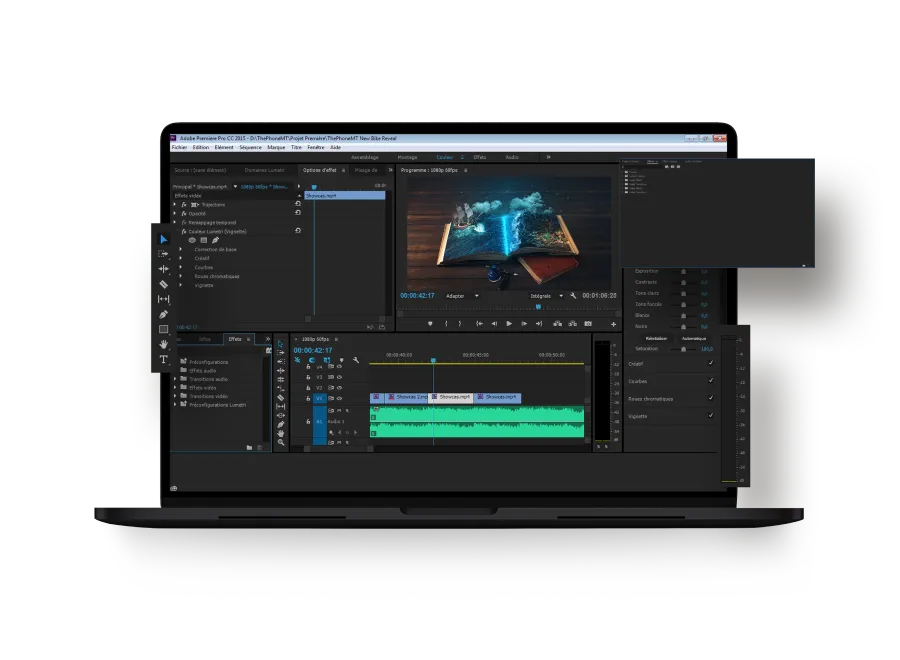Switch to the Audio workspace

pyautogui.click(x=512, y=157)
